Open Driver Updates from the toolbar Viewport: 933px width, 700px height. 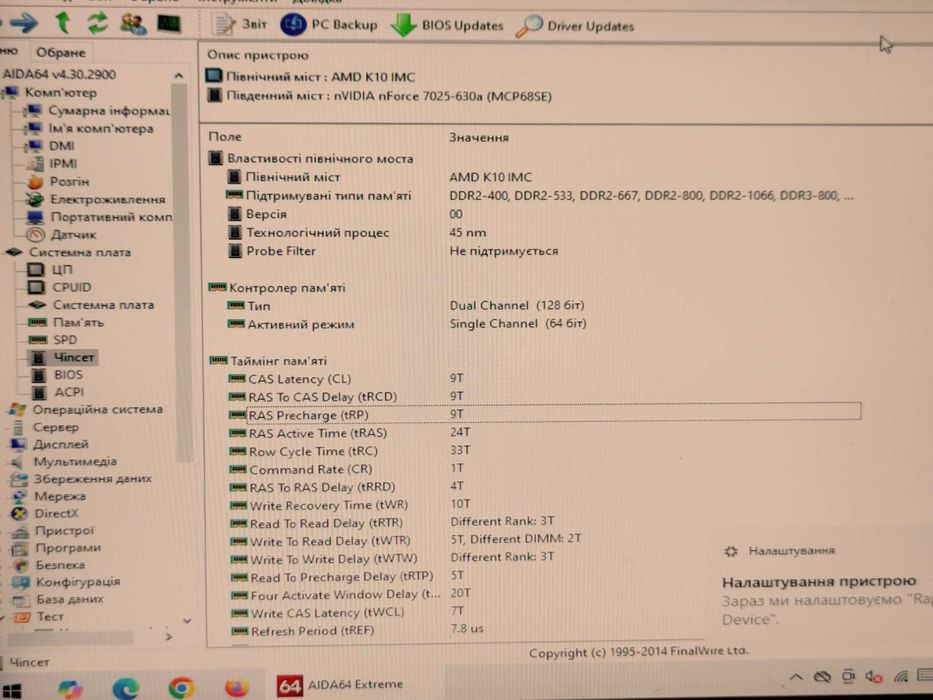(x=575, y=26)
